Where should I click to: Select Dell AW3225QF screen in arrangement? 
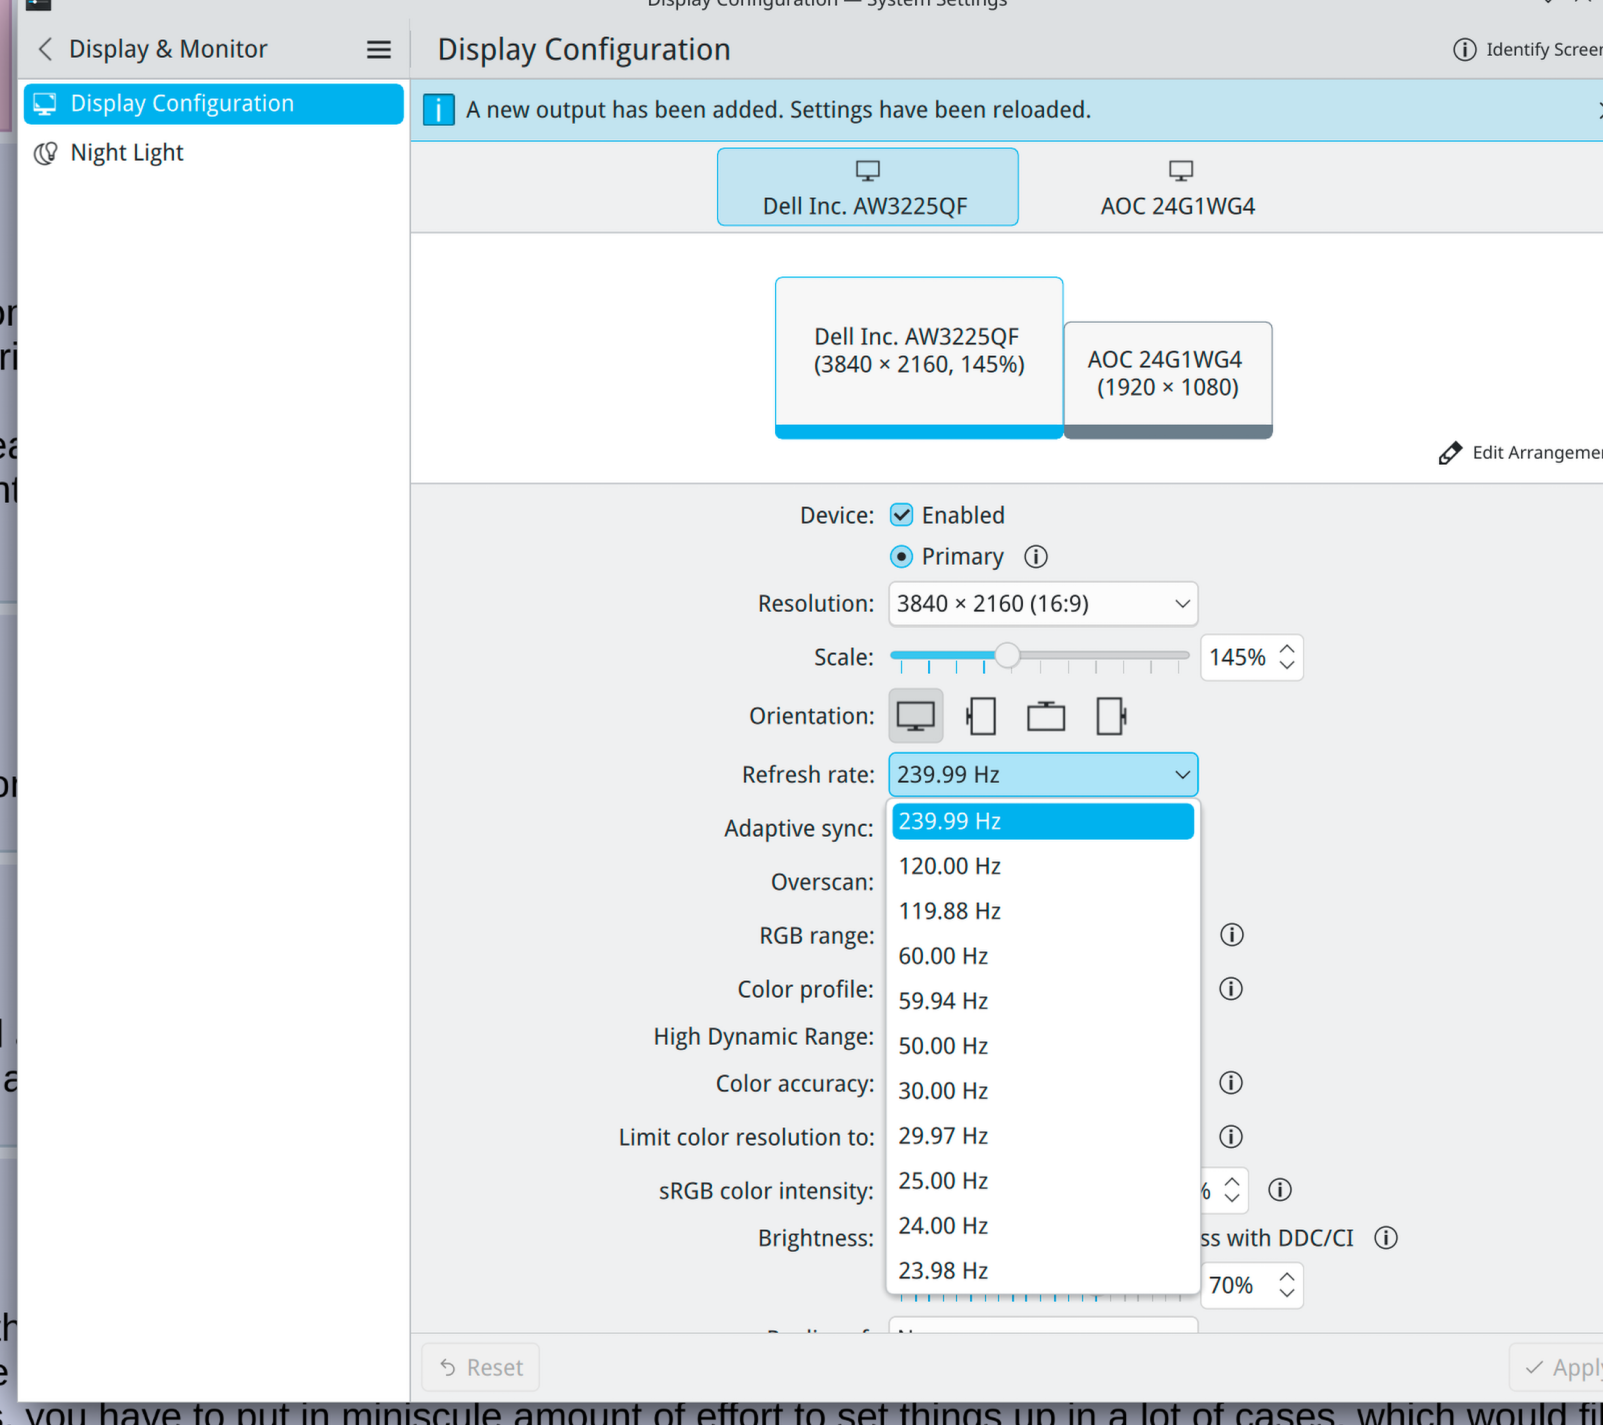tap(919, 357)
